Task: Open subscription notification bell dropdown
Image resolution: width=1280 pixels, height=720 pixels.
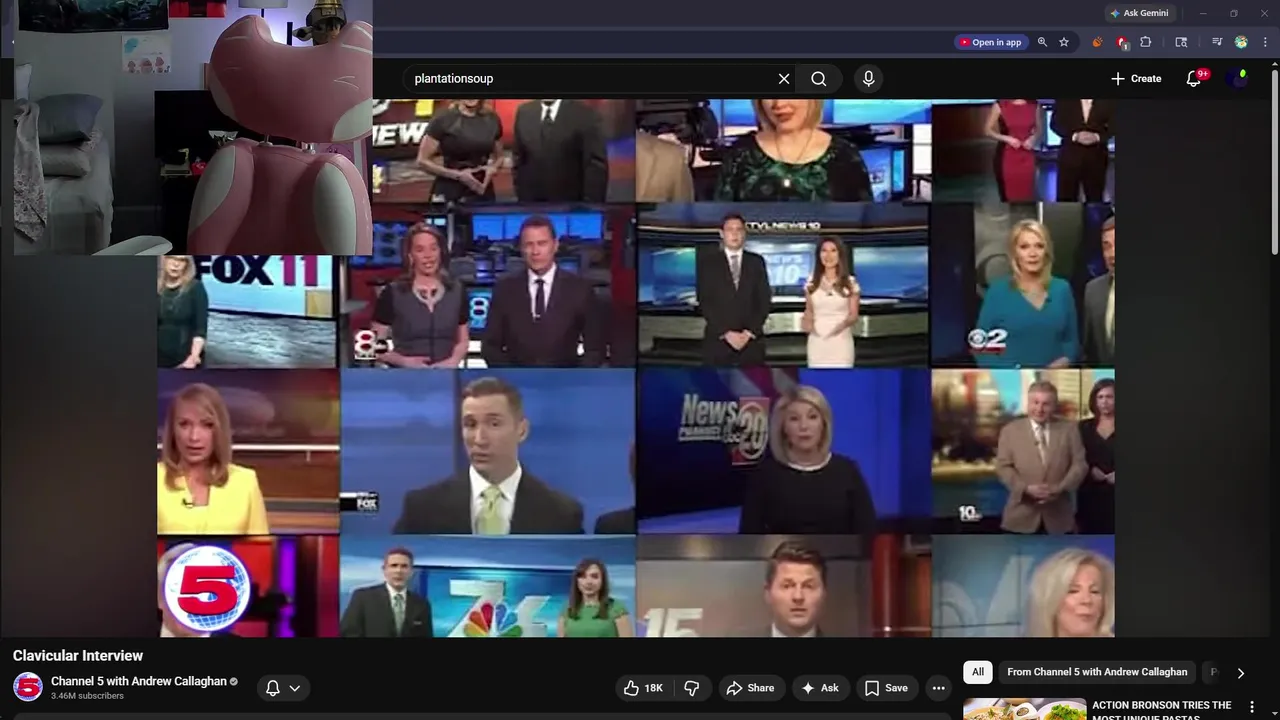Action: [283, 688]
